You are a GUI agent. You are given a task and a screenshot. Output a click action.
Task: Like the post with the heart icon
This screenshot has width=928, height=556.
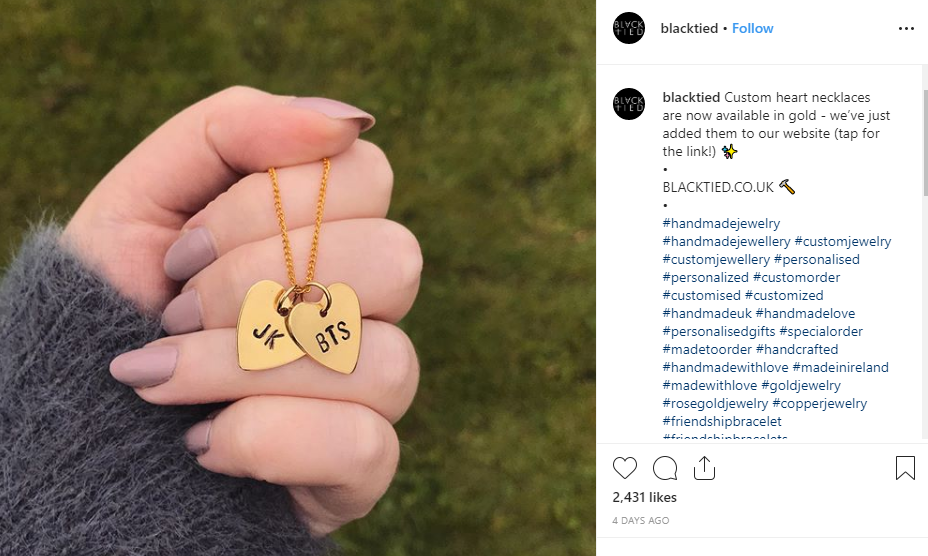tap(624, 468)
